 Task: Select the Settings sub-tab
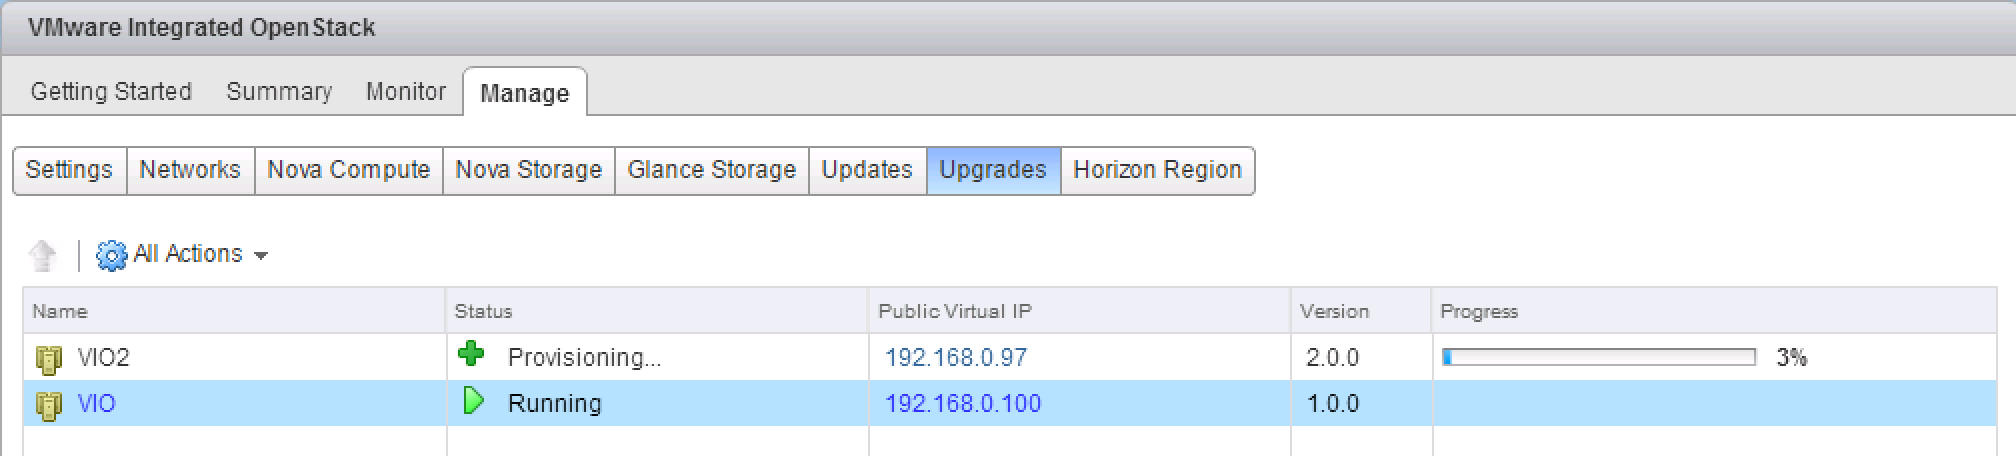tap(69, 170)
